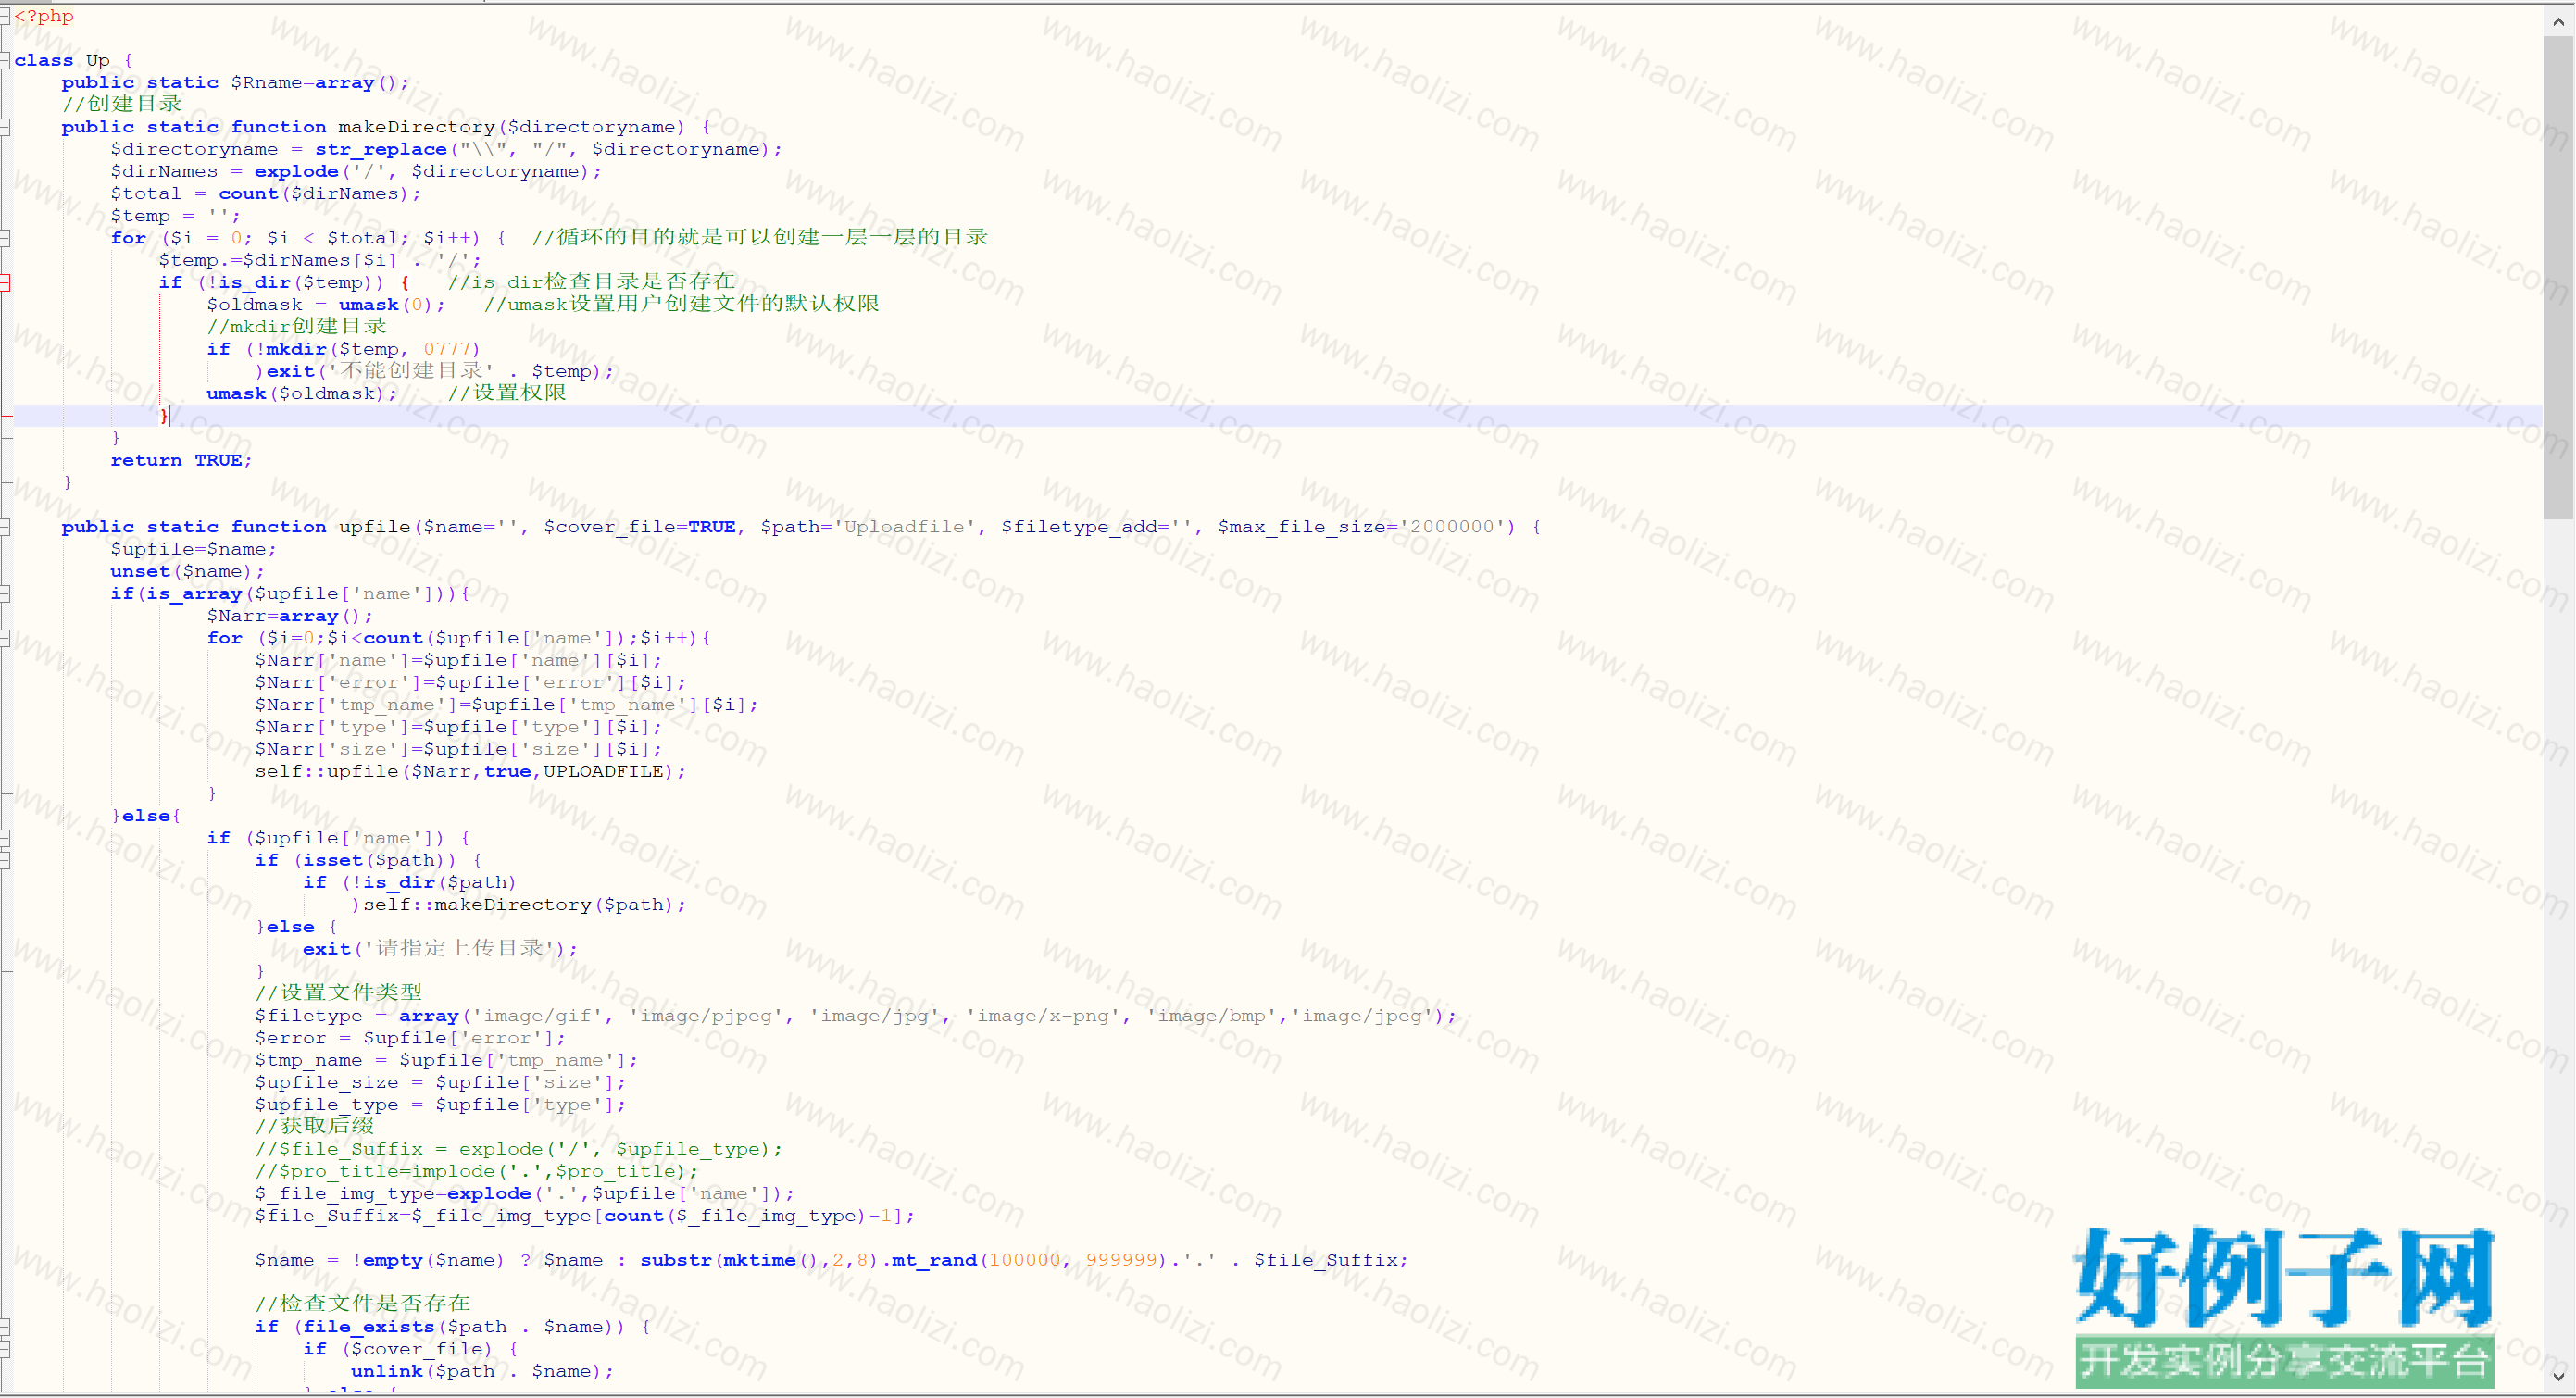This screenshot has width=2576, height=1398.
Task: Collapse the makeDirectory function fold marker
Action: click(5, 127)
